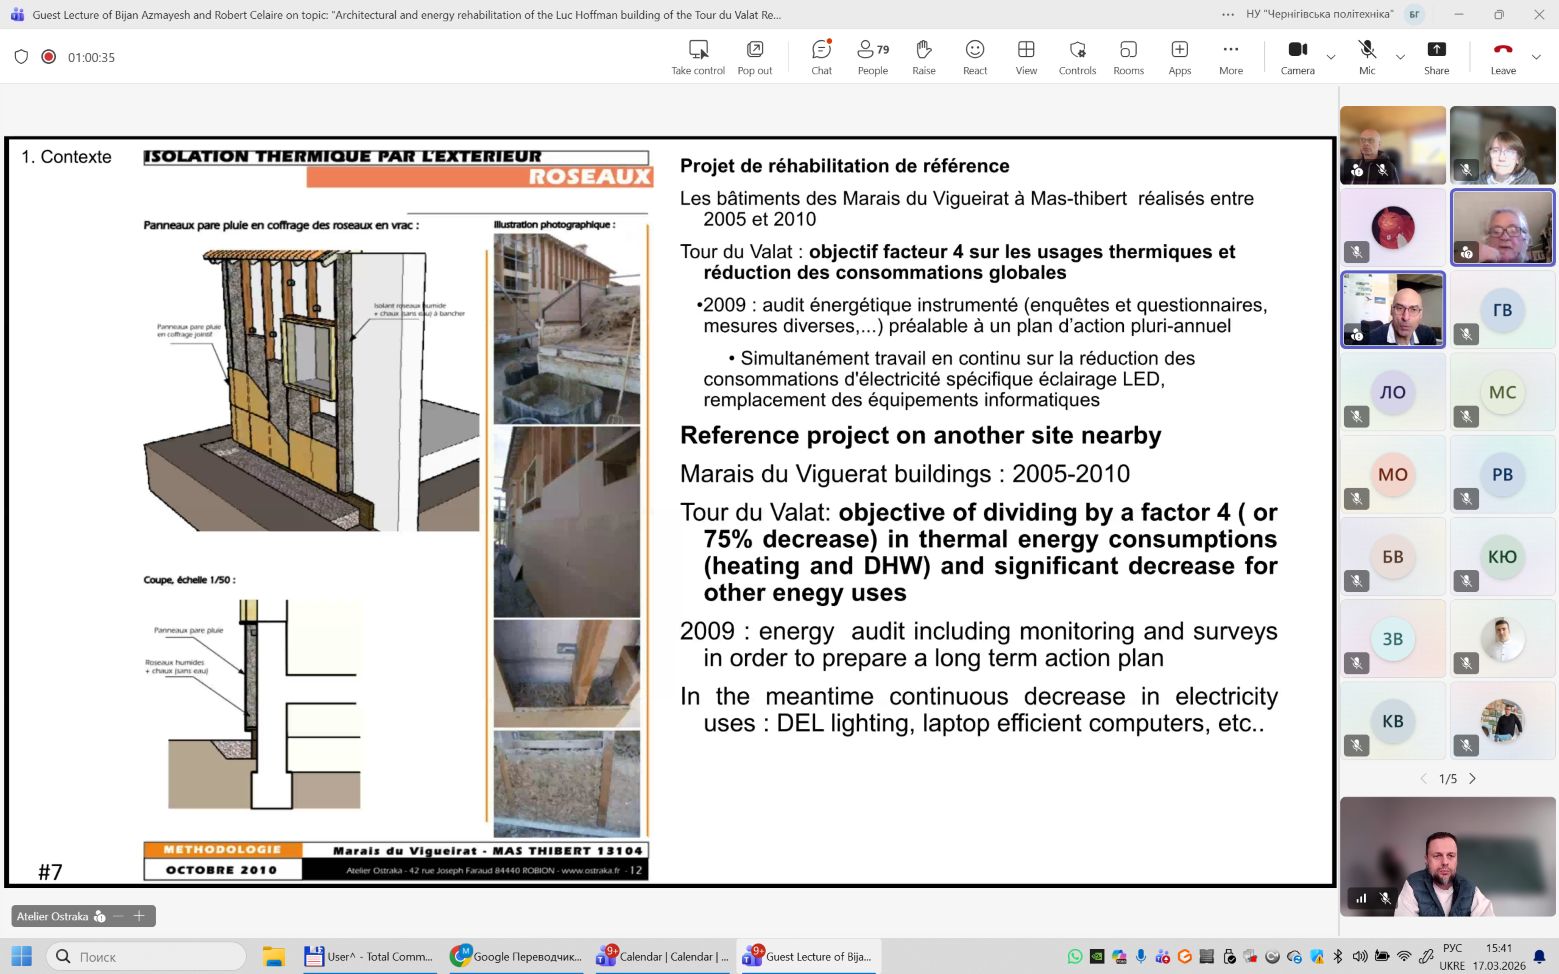Image resolution: width=1559 pixels, height=974 pixels.
Task: Show the People participant list
Action: pos(872,57)
